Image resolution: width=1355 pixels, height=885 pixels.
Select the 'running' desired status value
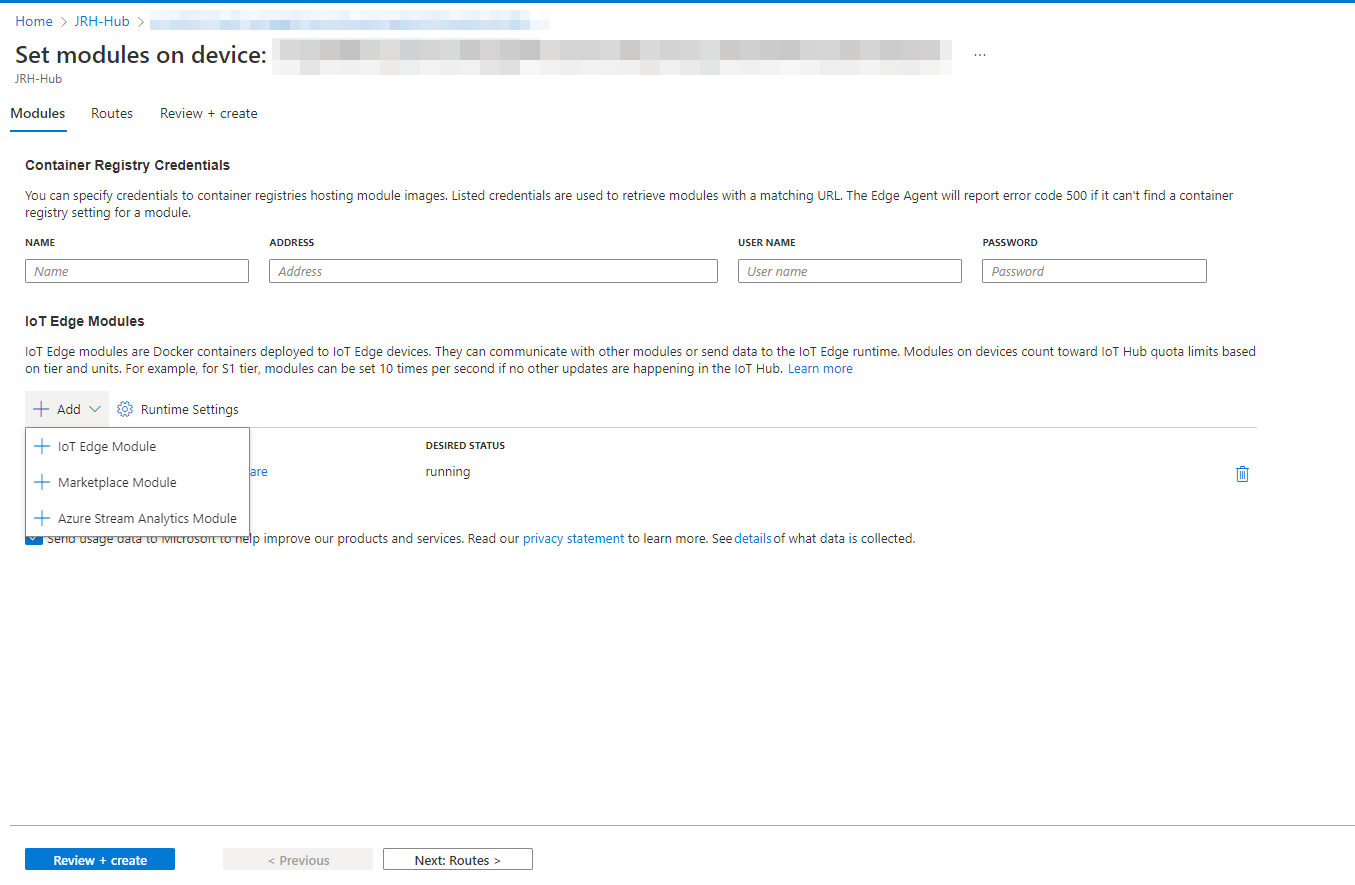tap(448, 472)
